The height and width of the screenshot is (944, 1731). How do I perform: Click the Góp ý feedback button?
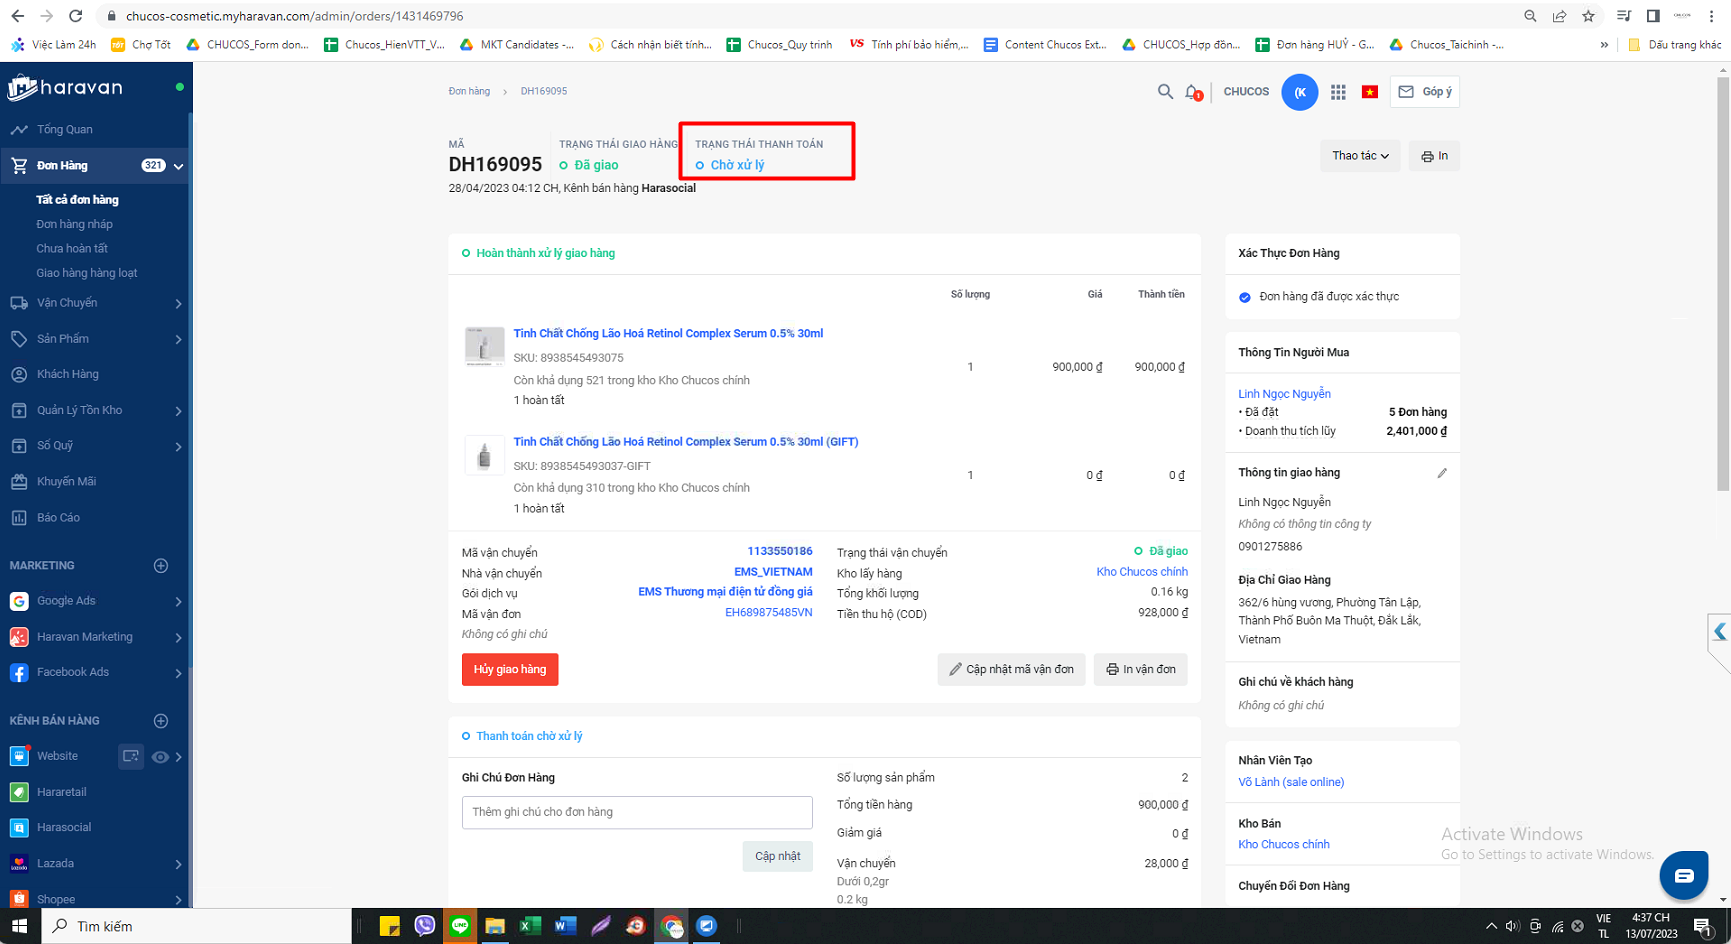tap(1425, 92)
